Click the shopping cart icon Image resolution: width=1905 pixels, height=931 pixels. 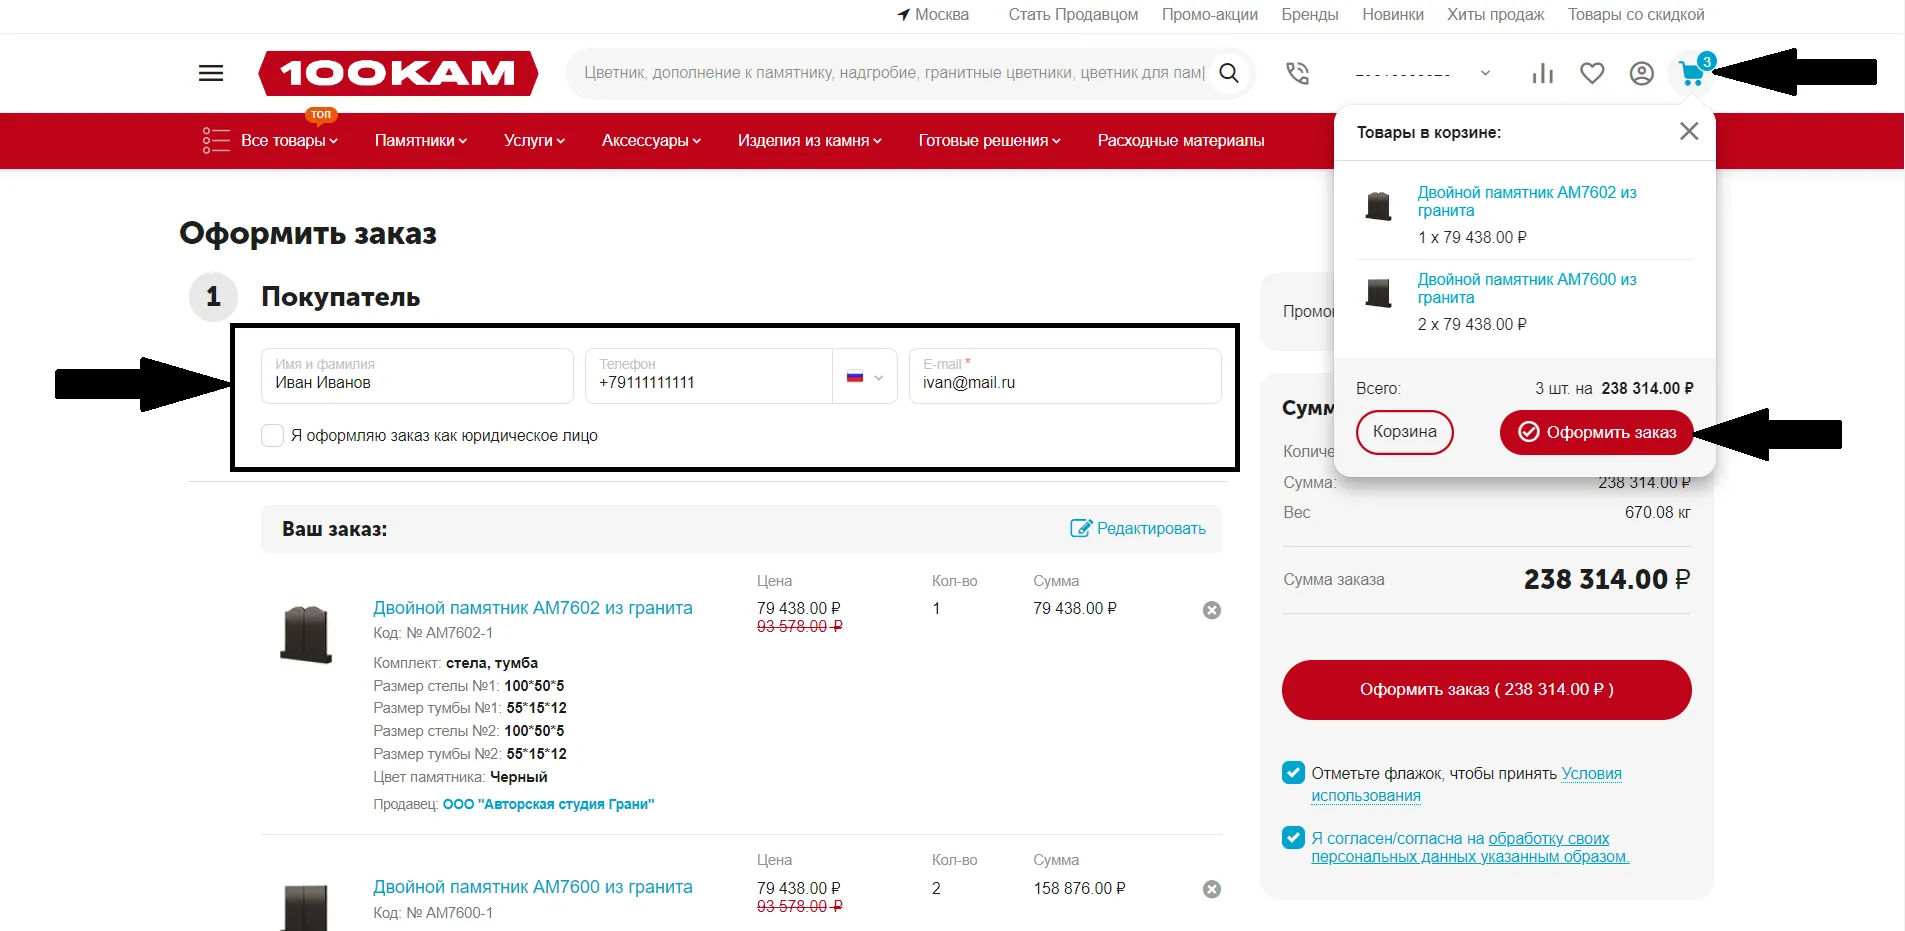click(1691, 74)
